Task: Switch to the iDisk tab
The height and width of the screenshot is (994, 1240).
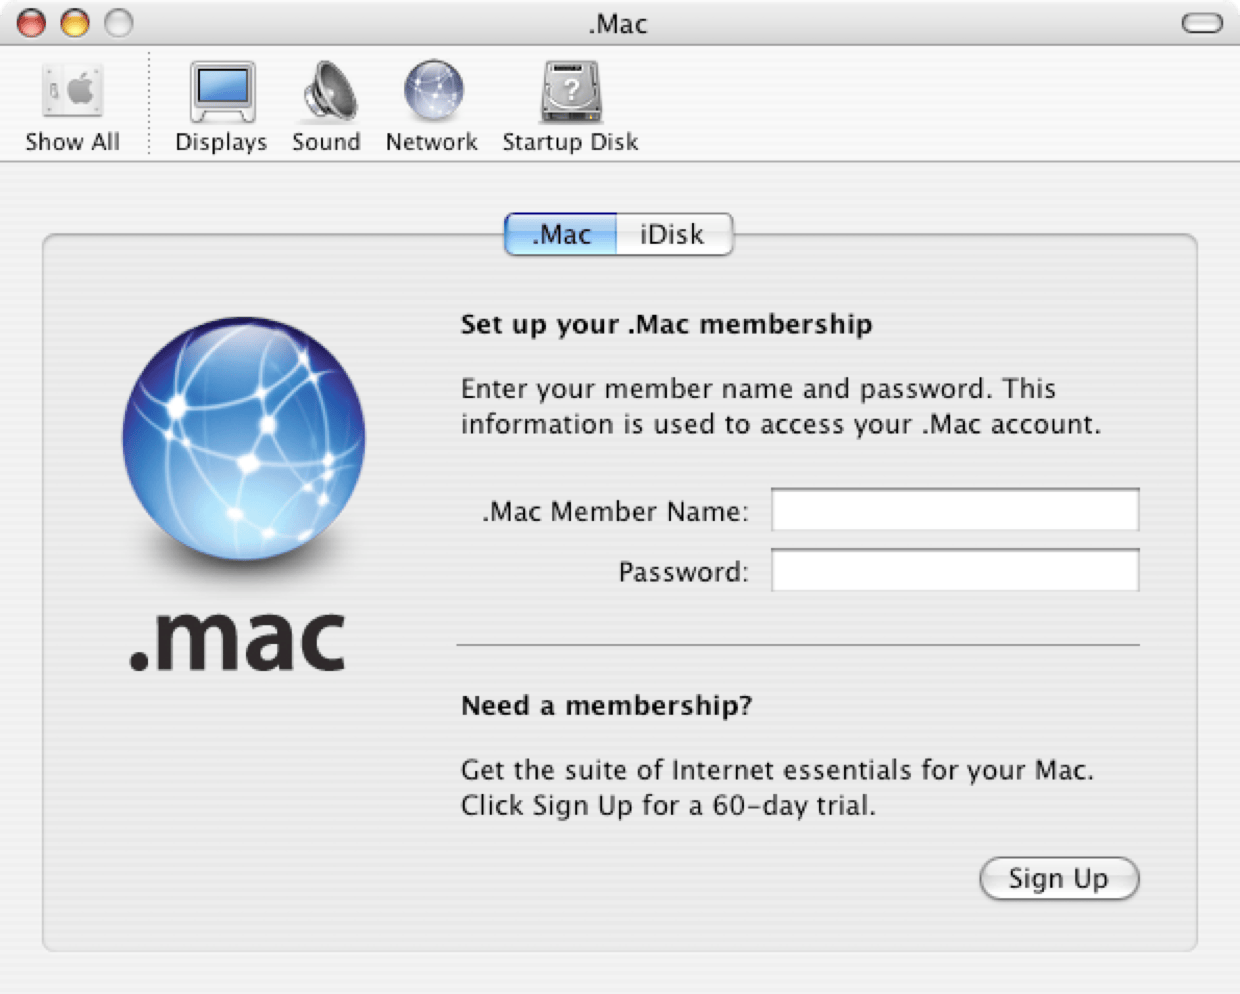Action: click(674, 234)
